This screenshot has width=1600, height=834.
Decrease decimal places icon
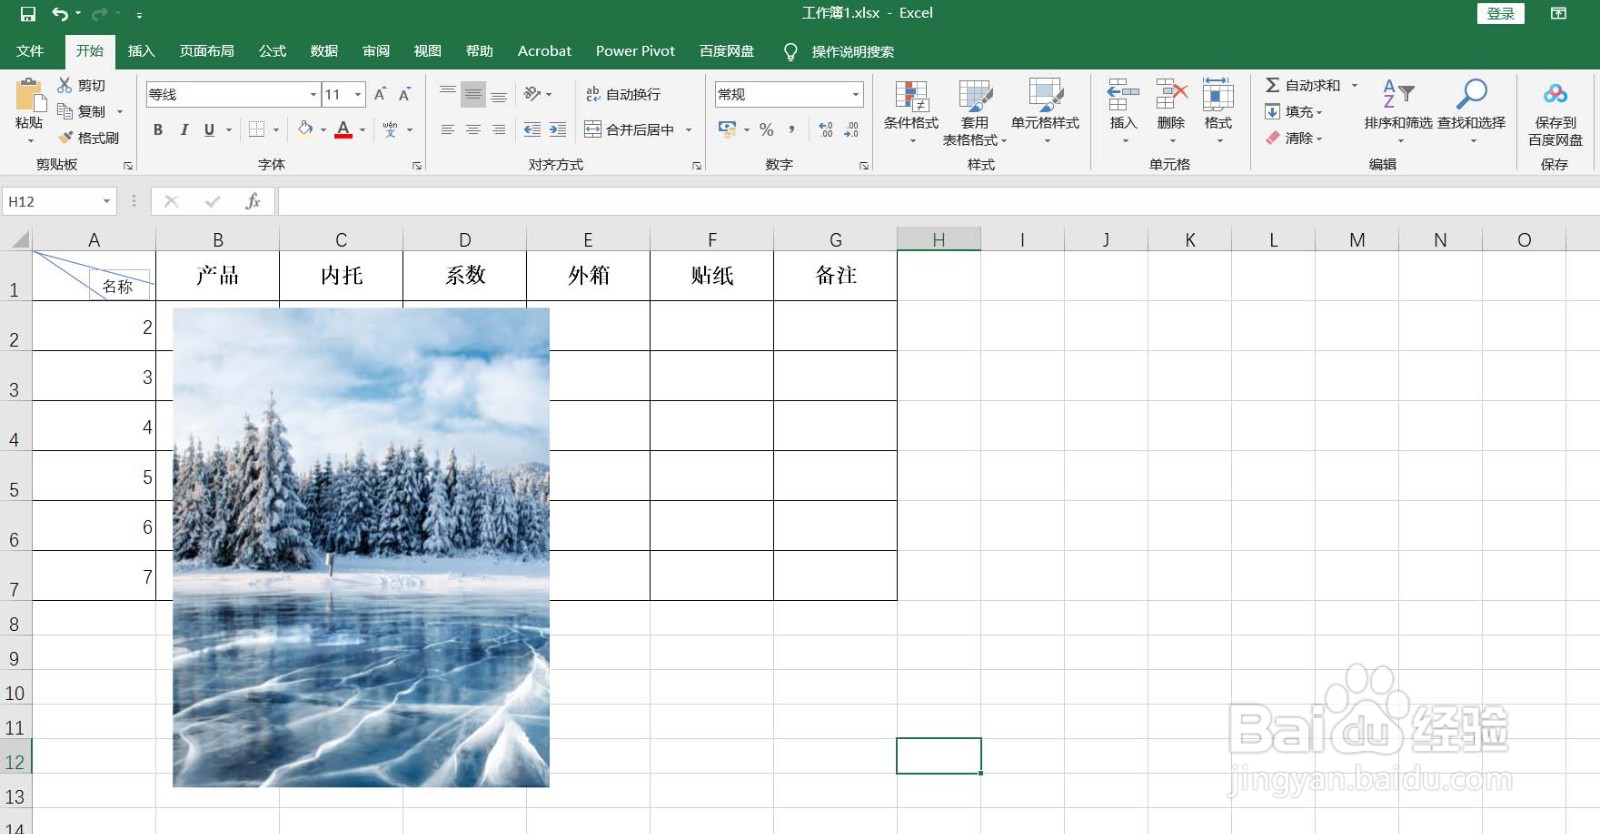[852, 130]
